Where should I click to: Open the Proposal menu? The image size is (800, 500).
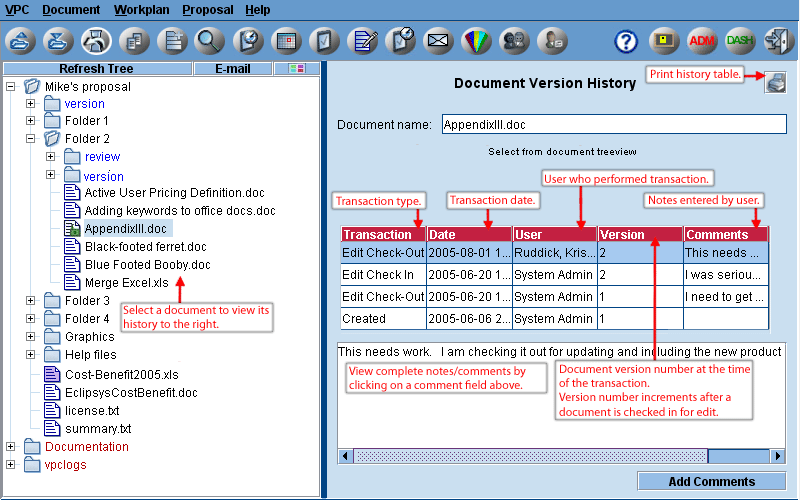[x=208, y=10]
